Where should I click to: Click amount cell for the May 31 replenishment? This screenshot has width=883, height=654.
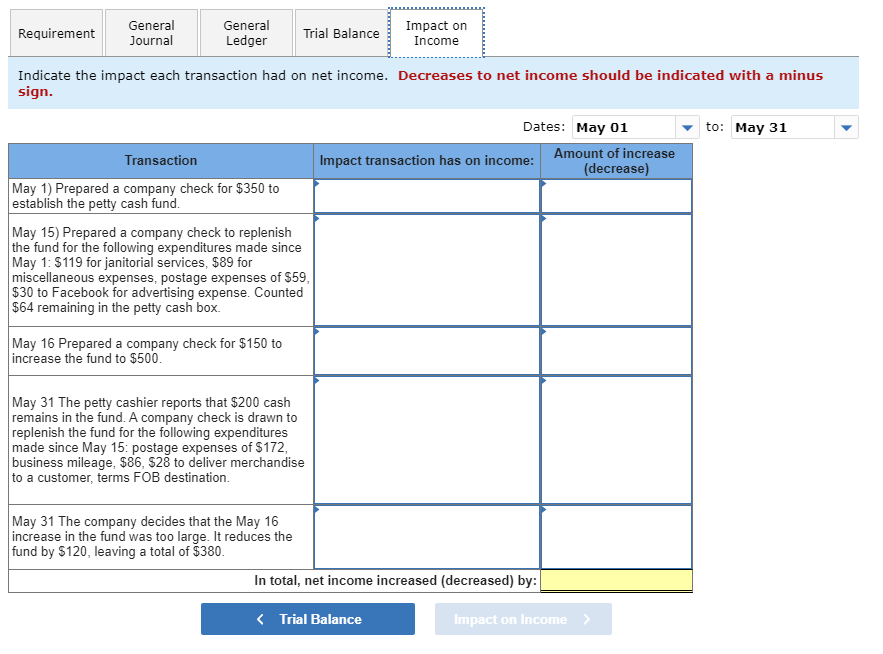(616, 438)
